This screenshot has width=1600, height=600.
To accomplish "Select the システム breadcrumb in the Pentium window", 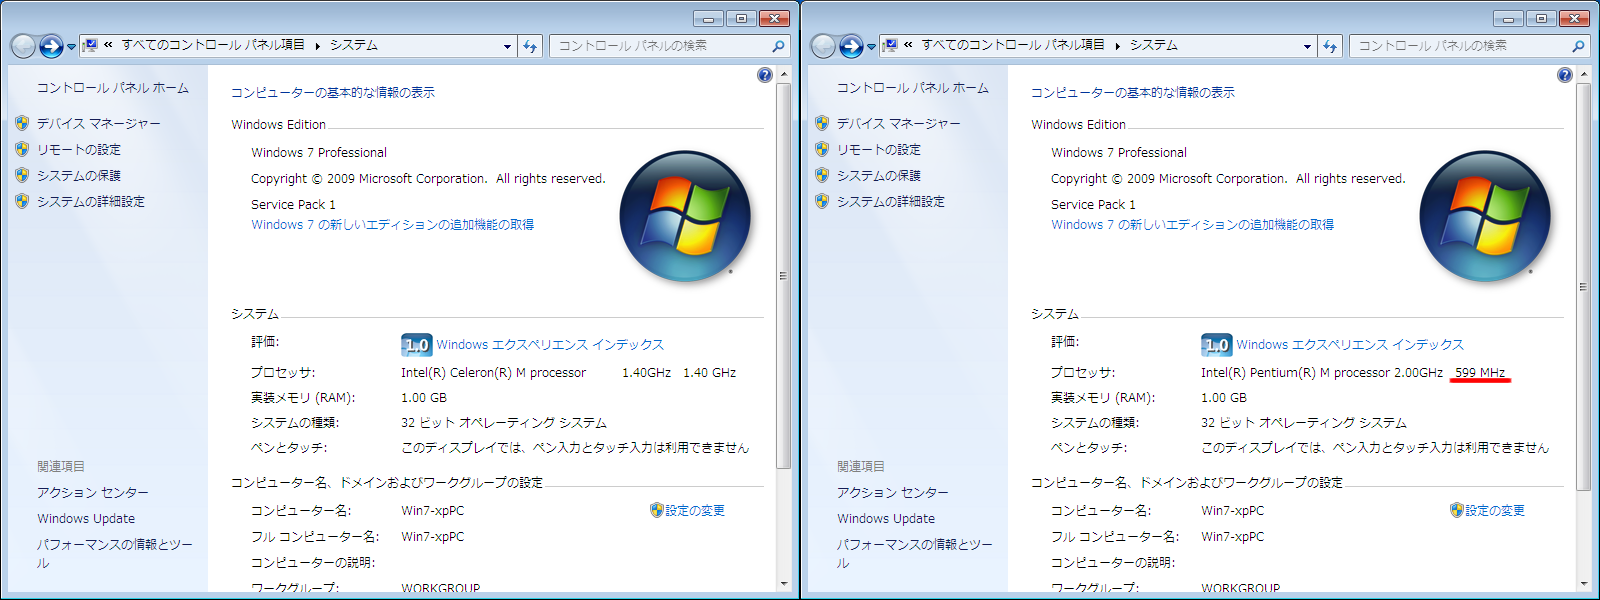I will 1154,45.
